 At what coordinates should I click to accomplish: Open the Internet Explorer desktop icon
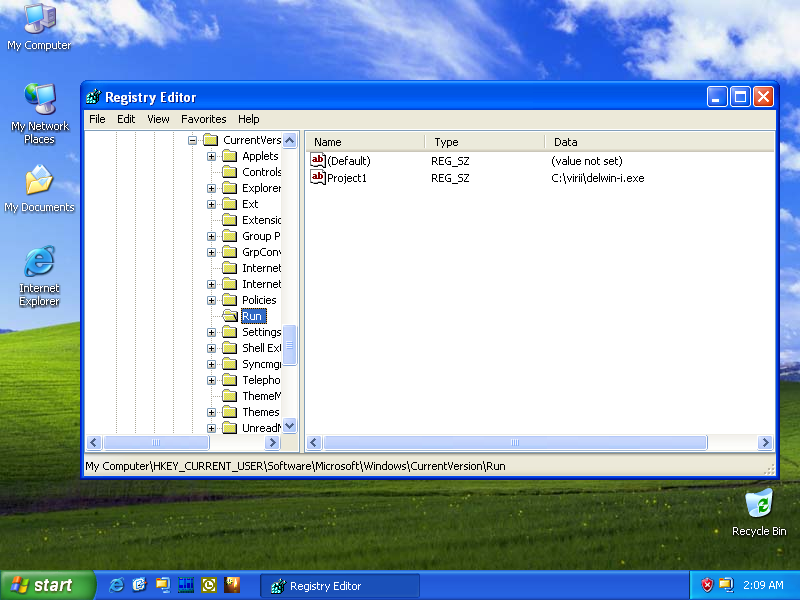pos(39,277)
